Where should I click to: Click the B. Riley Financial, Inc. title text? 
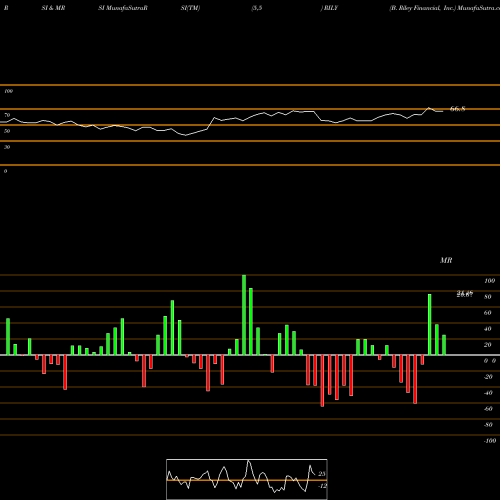[x=422, y=8]
